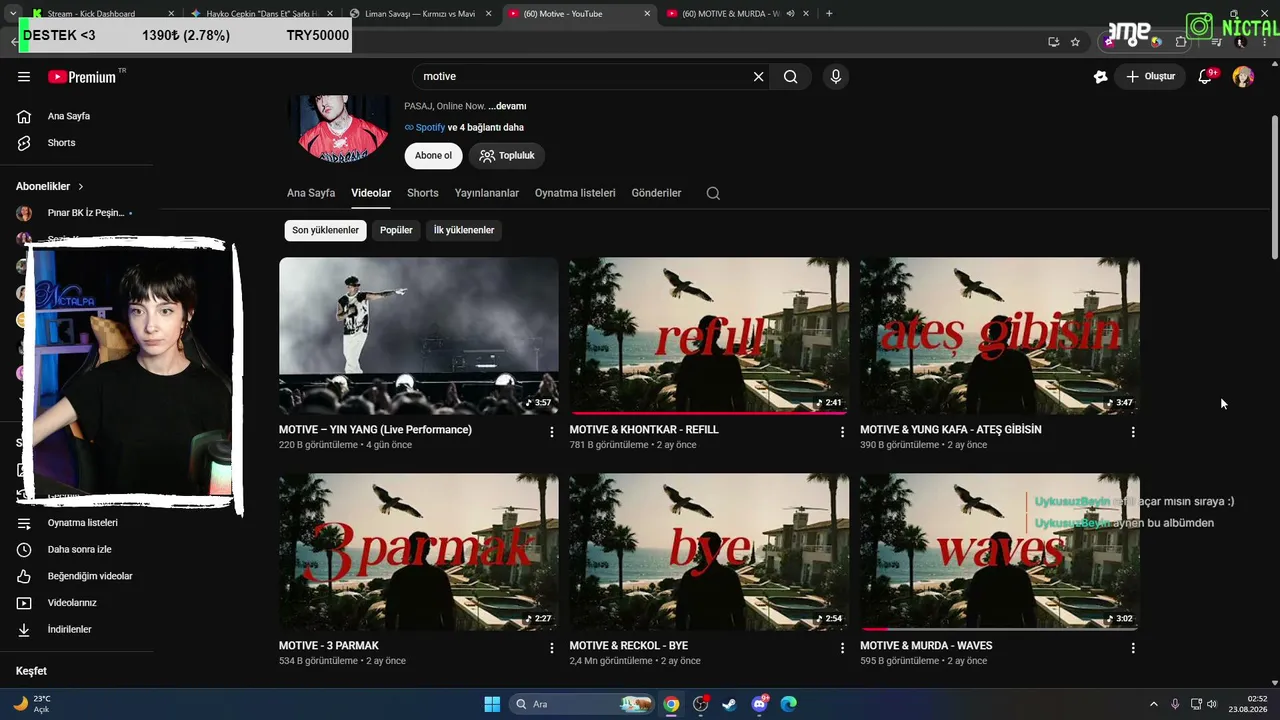Open Discord from the taskbar
Viewport: 1280px width, 720px height.
click(759, 704)
